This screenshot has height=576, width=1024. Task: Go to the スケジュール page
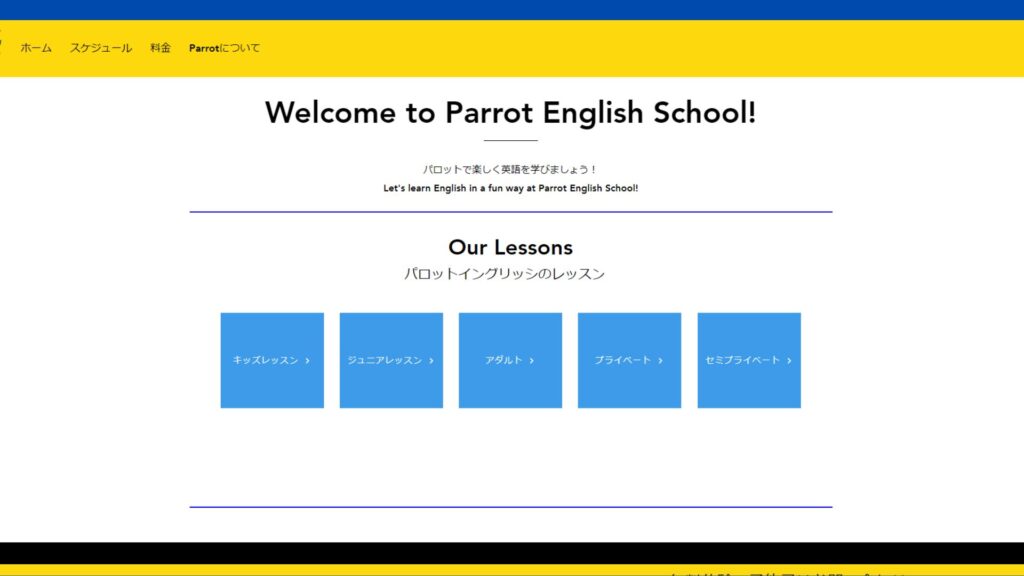(x=101, y=48)
